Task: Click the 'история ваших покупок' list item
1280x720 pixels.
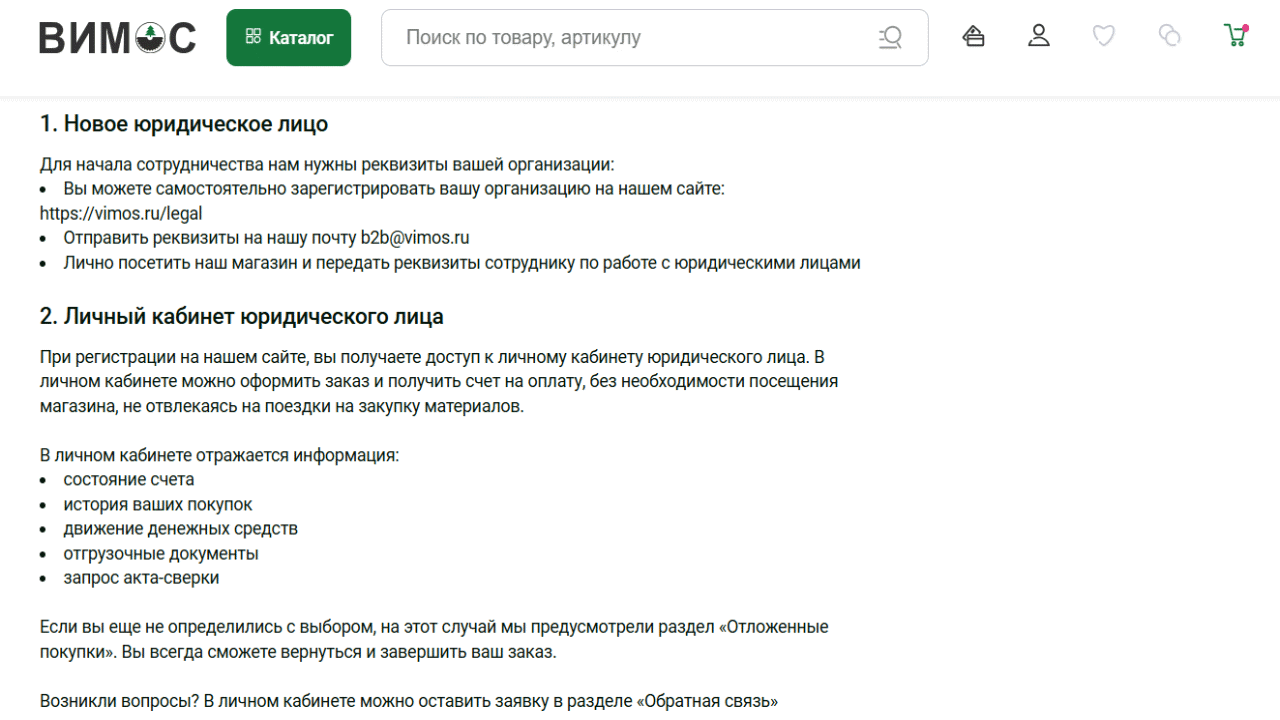Action: pos(158,505)
